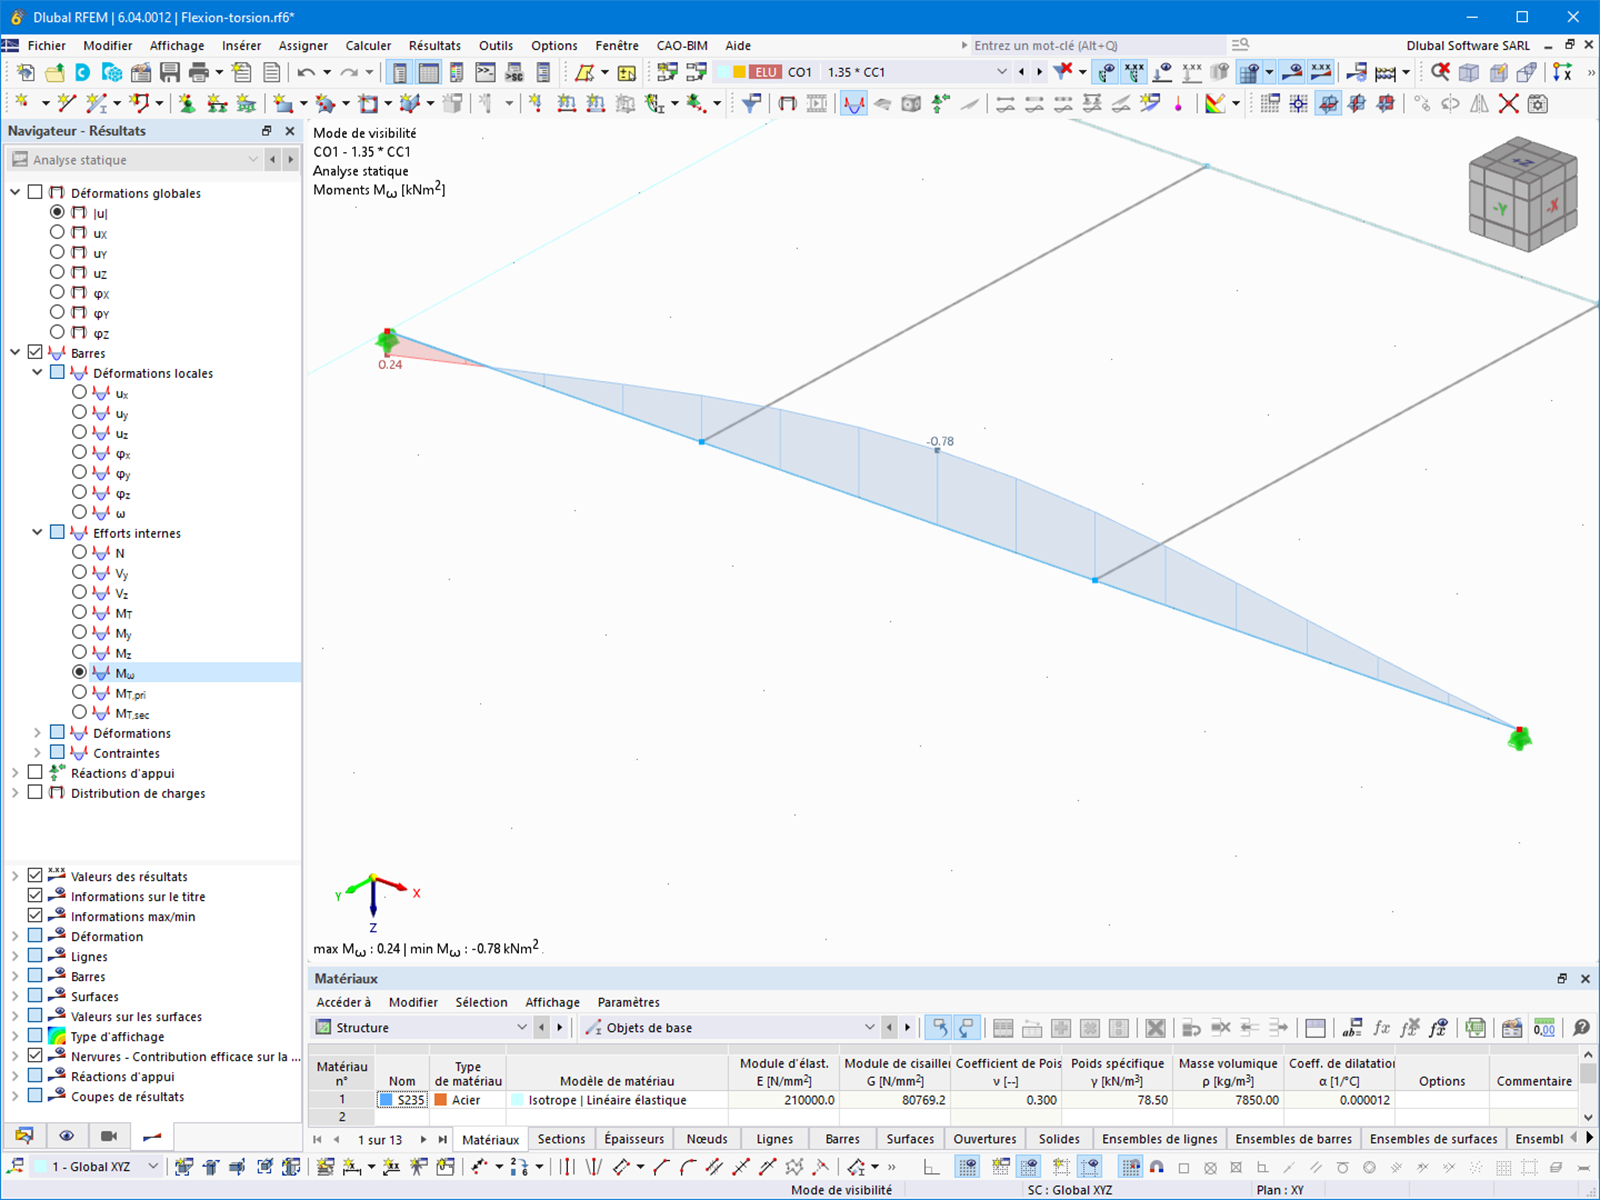
Task: Click the Undo arrow icon
Action: pyautogui.click(x=306, y=72)
